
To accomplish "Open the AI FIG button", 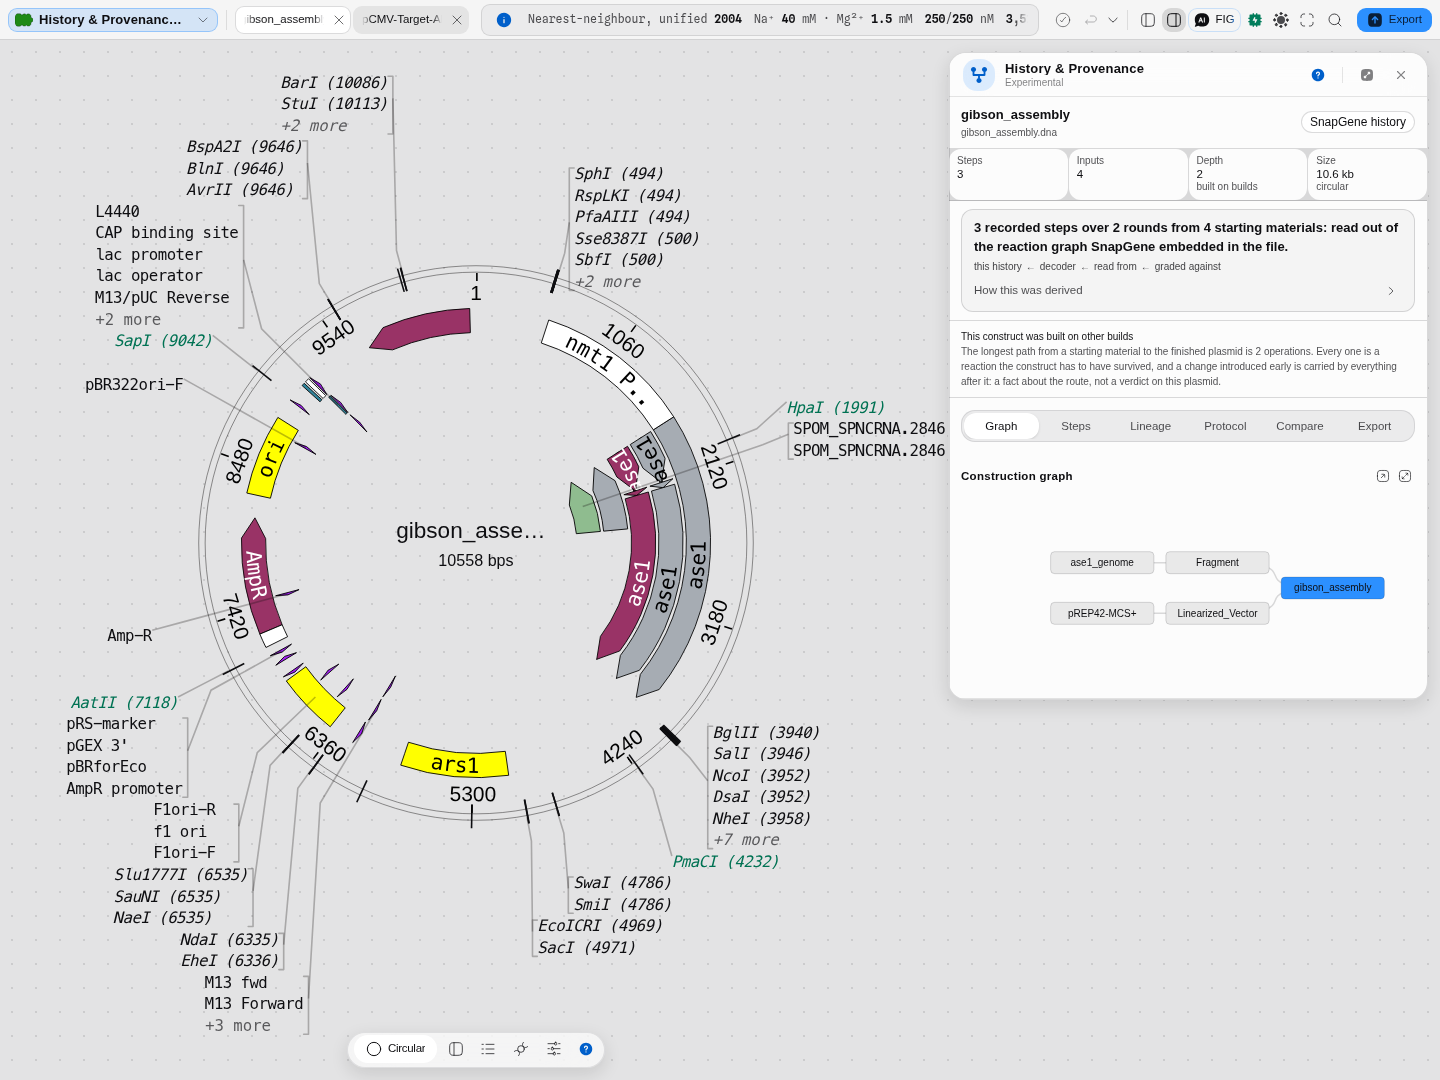I will tap(1215, 20).
